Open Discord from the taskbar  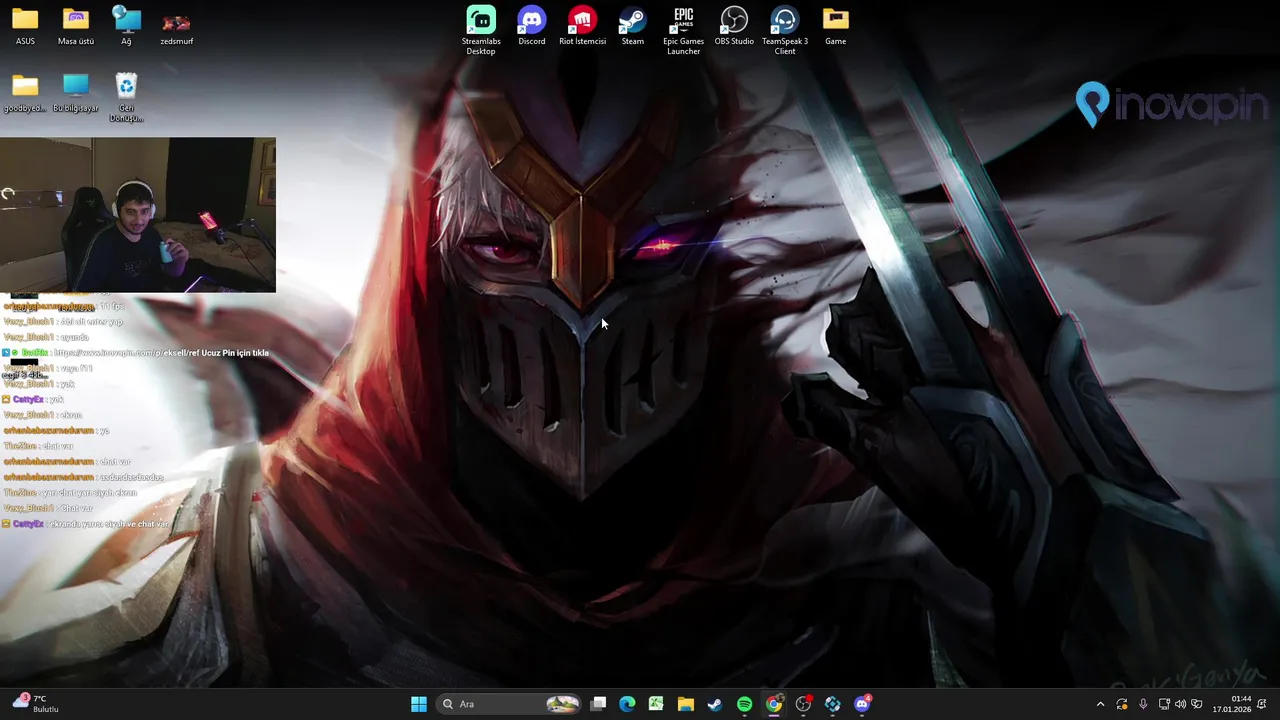point(862,704)
